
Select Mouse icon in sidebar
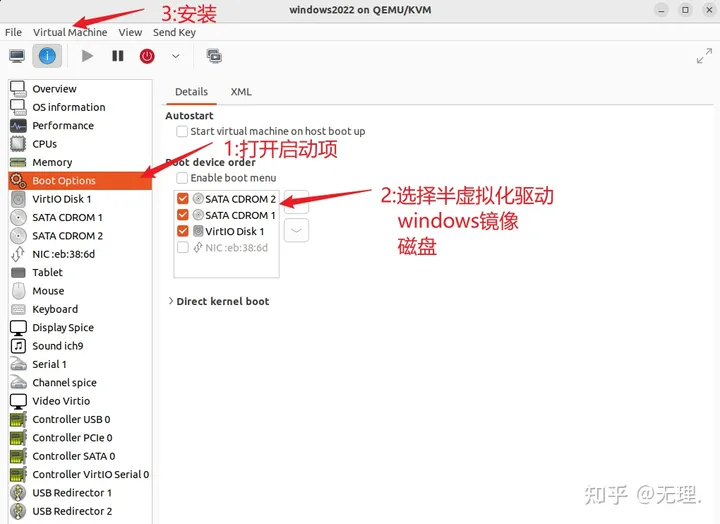point(18,291)
